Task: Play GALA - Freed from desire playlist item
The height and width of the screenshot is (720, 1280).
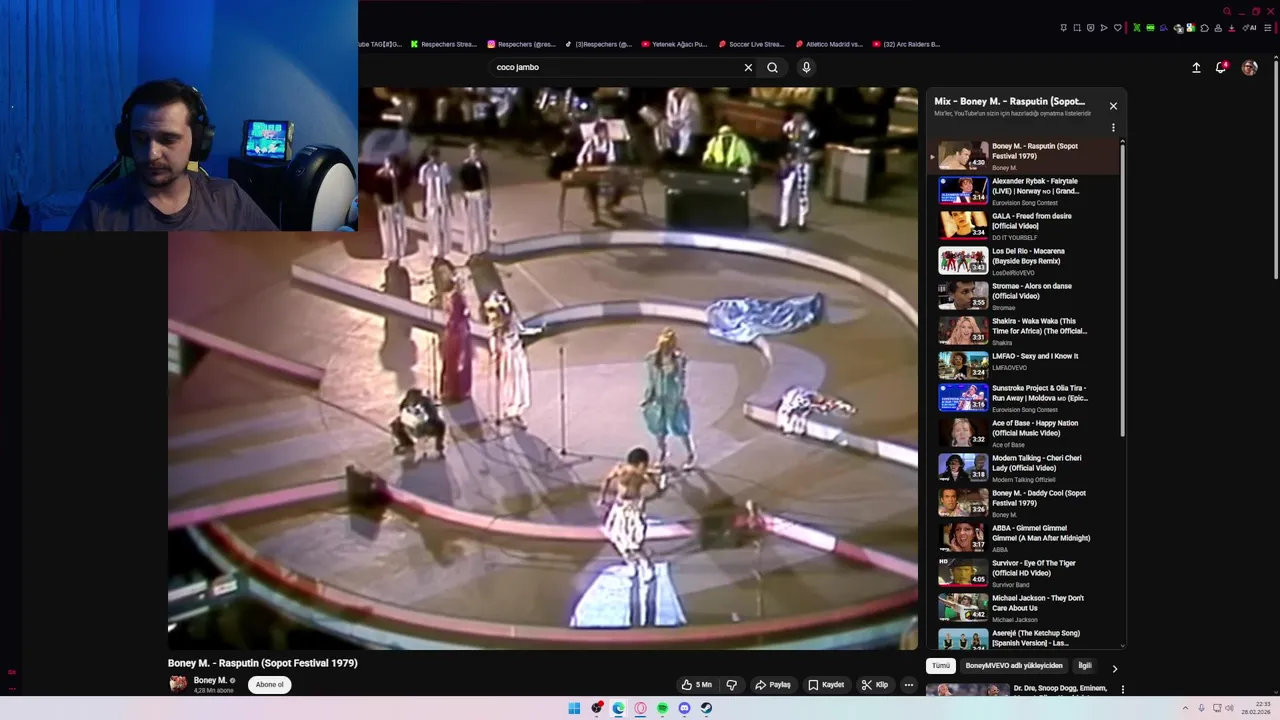Action: click(1024, 226)
